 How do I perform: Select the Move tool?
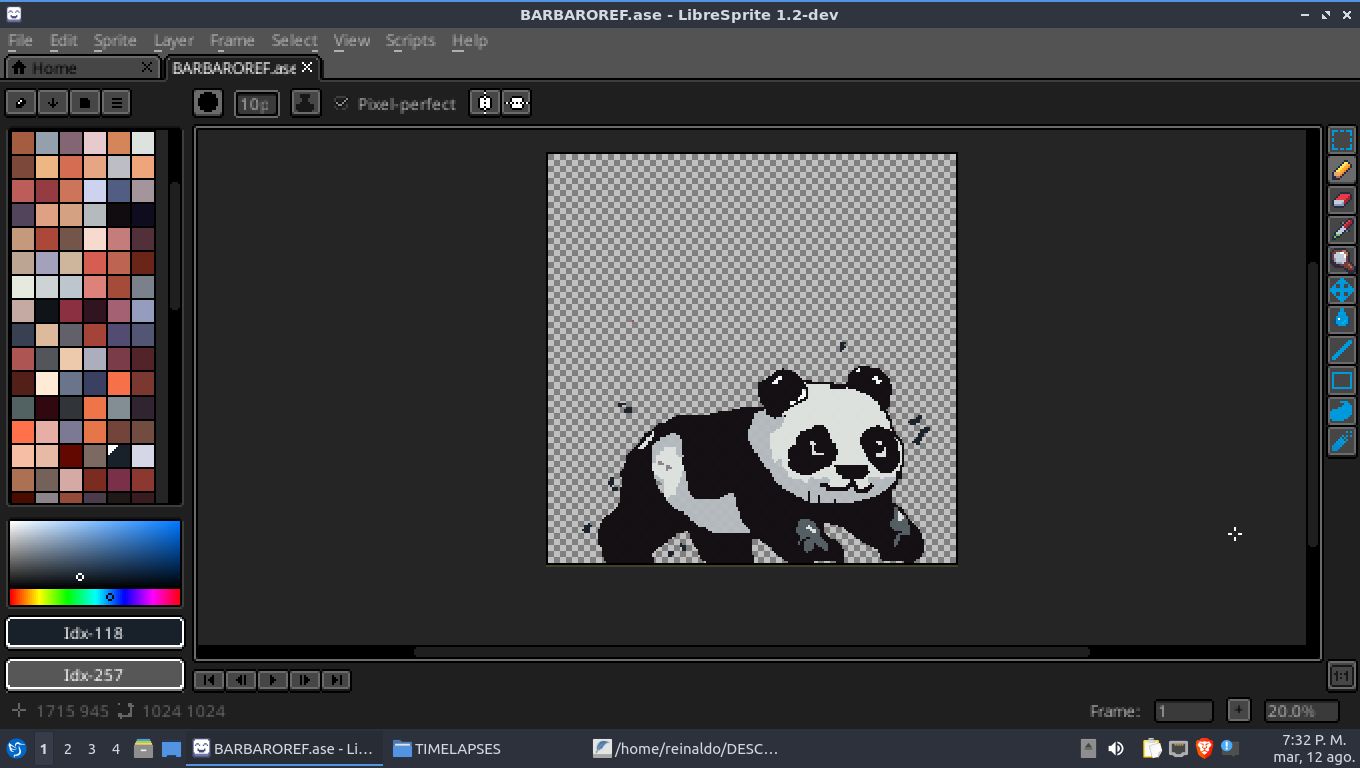(1342, 290)
